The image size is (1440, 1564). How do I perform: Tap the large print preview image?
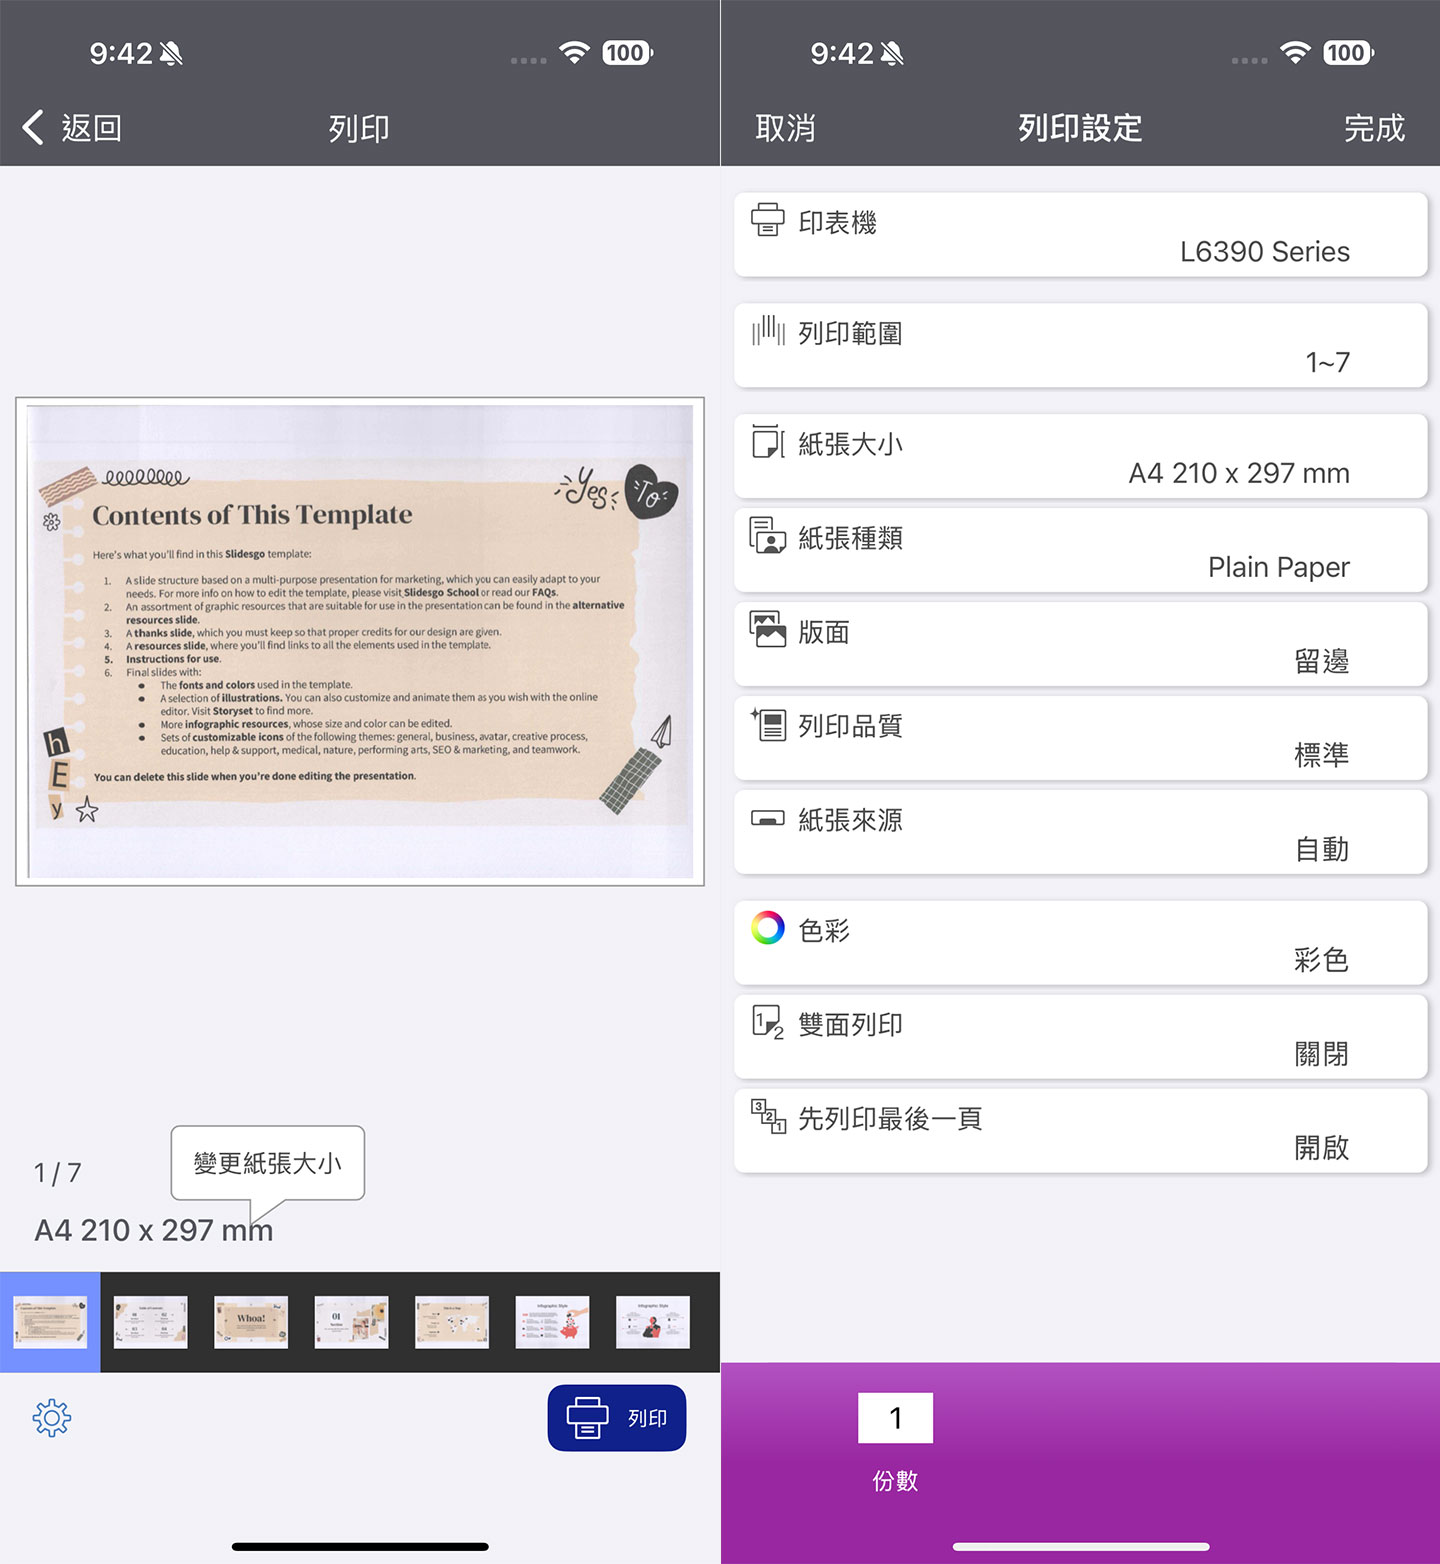tap(360, 642)
